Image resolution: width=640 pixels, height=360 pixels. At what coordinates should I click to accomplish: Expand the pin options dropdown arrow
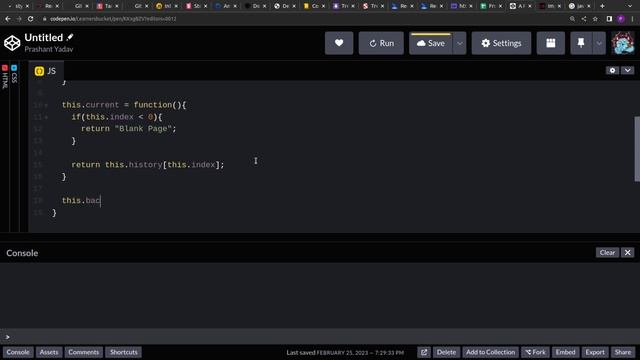tap(599, 43)
